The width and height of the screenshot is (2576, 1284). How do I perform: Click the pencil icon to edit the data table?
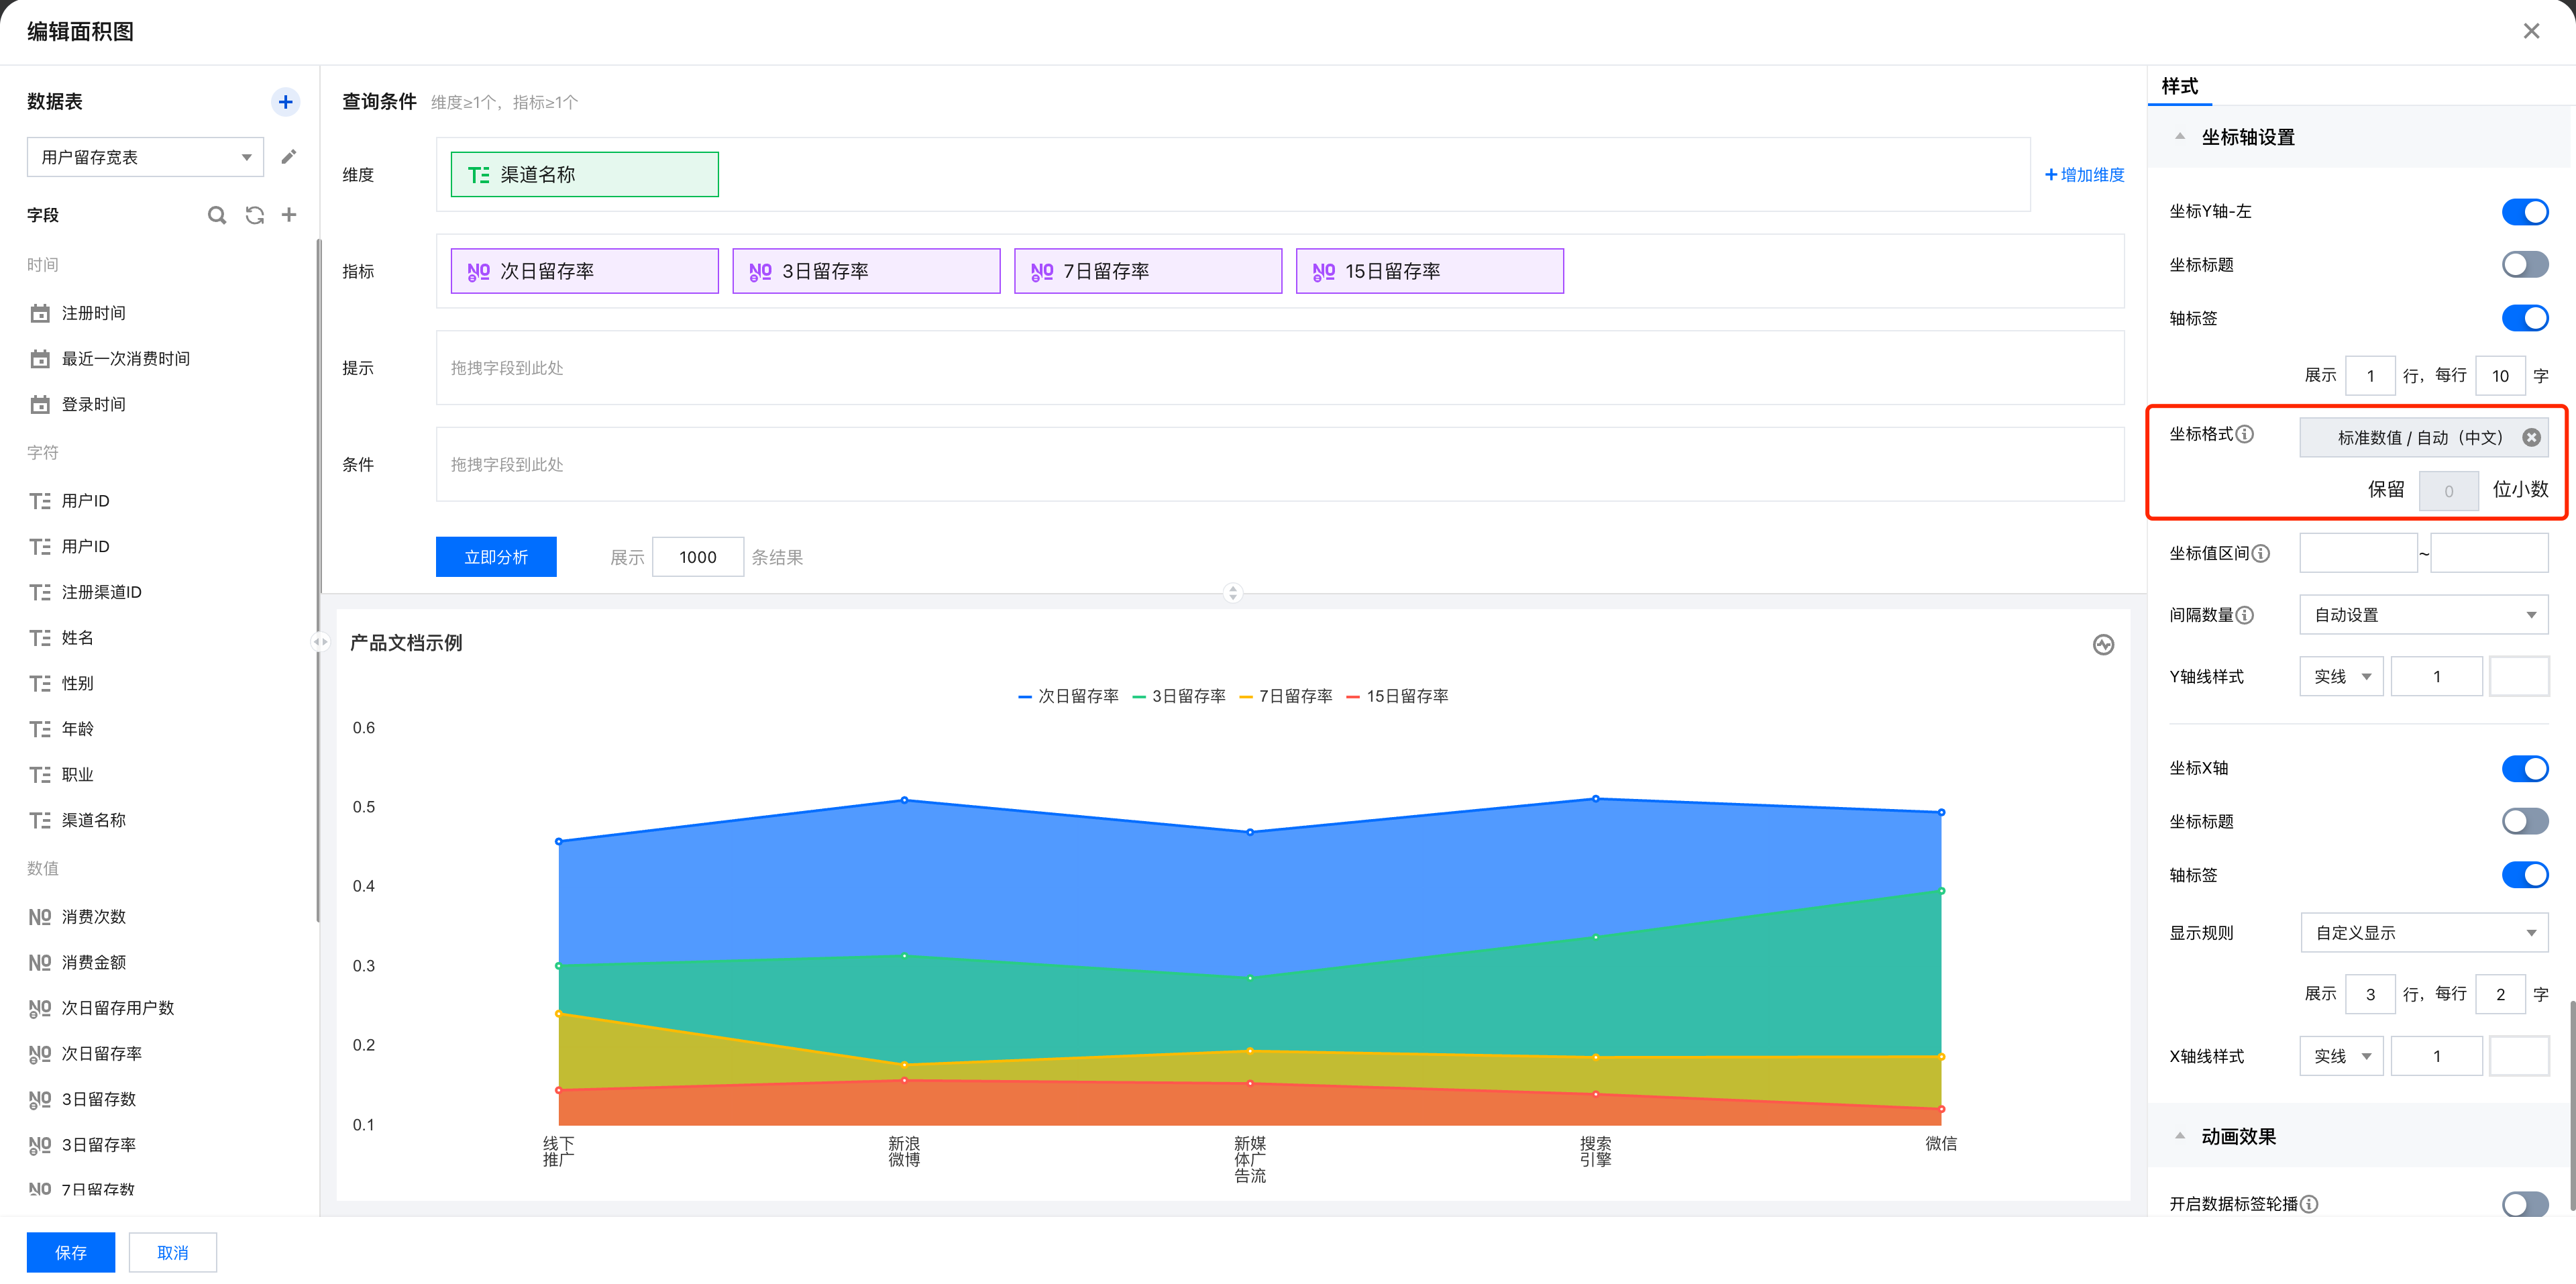tap(289, 157)
